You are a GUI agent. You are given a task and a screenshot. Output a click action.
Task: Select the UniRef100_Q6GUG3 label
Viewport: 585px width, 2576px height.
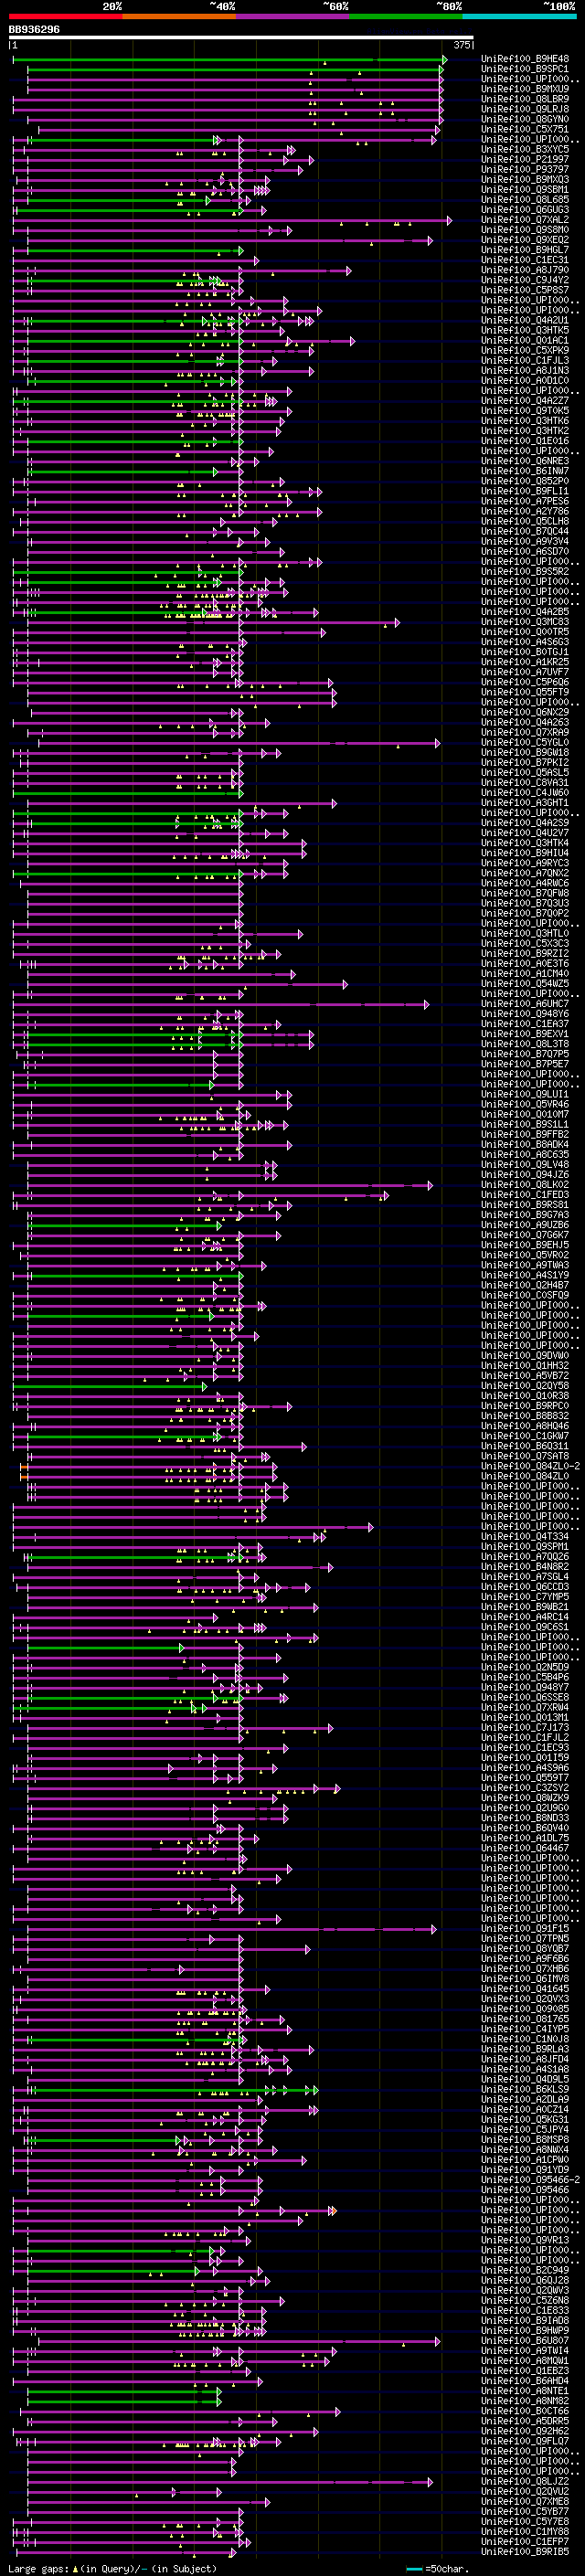525,210
